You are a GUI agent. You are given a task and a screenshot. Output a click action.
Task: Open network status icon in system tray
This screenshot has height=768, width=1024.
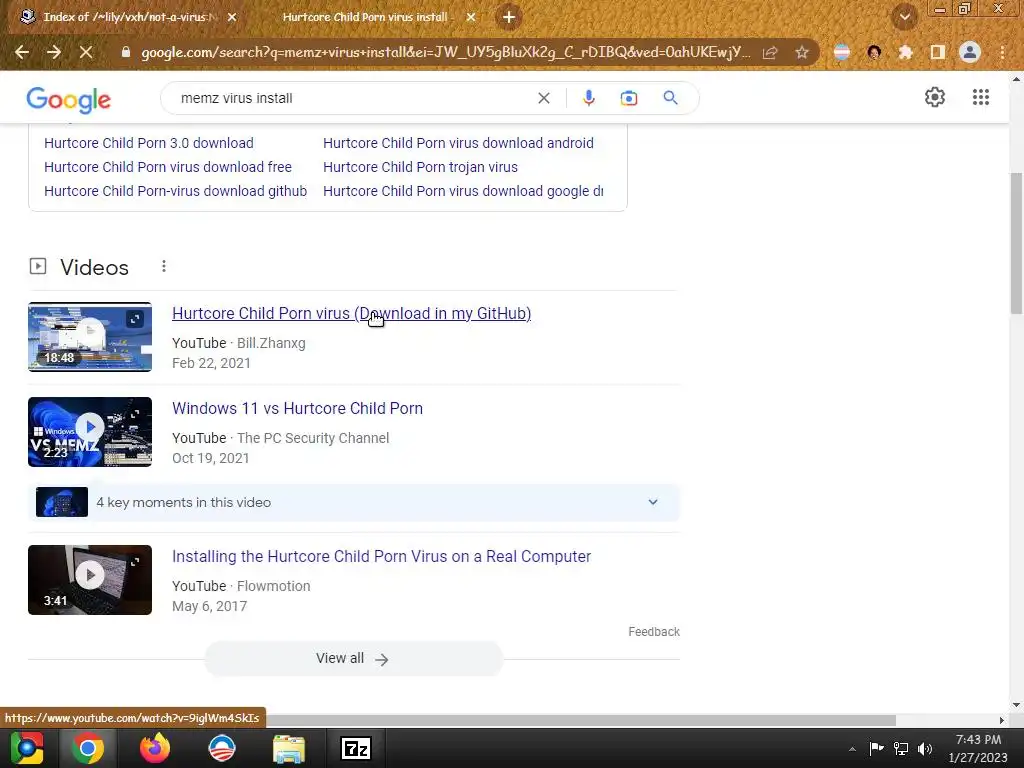pyautogui.click(x=901, y=749)
